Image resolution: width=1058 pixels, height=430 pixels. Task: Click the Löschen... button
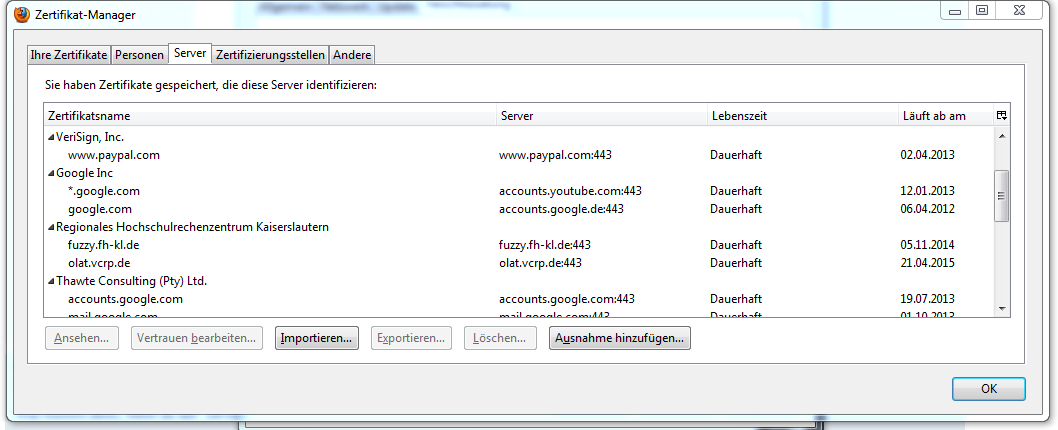[500, 338]
